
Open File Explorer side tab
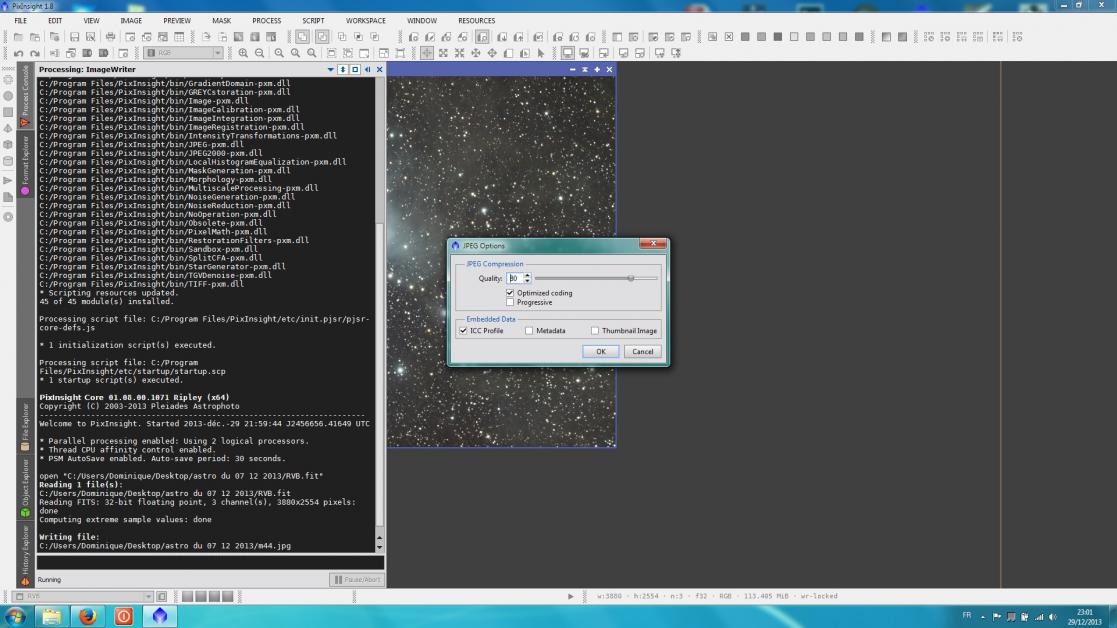(x=25, y=426)
